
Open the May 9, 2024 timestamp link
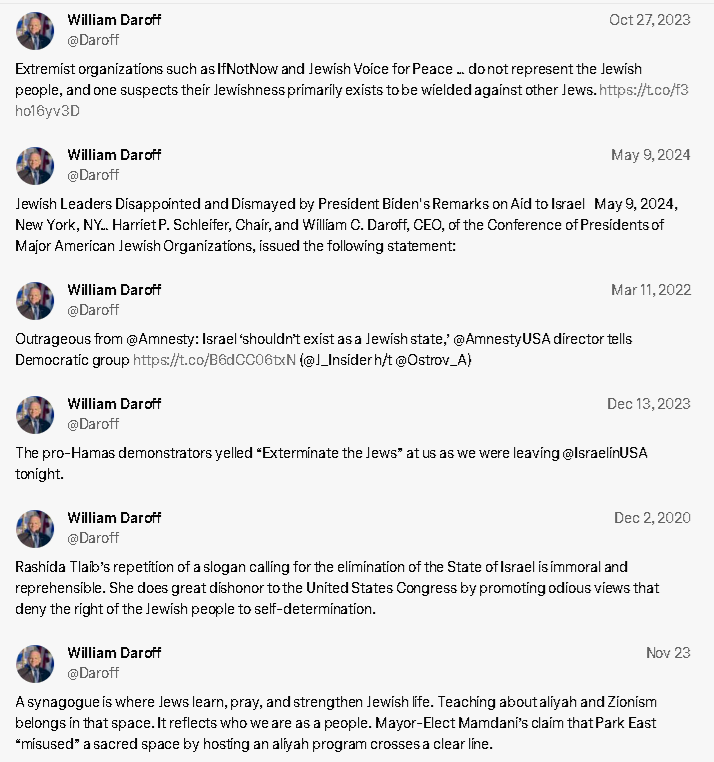pos(651,155)
